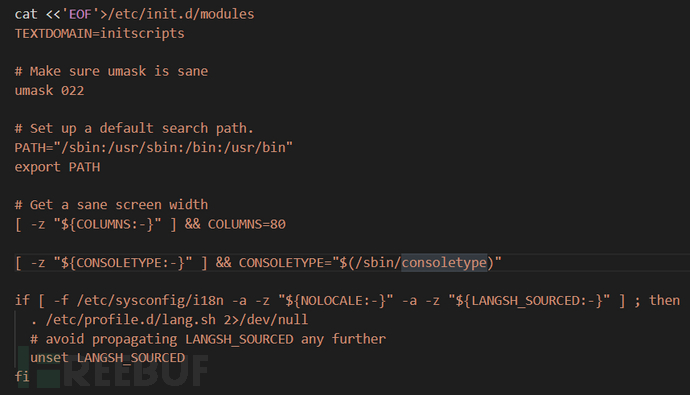This screenshot has width=690, height=395.
Task: Click '# avoid propagating LANGSH_SOURCED' comment
Action: point(208,339)
